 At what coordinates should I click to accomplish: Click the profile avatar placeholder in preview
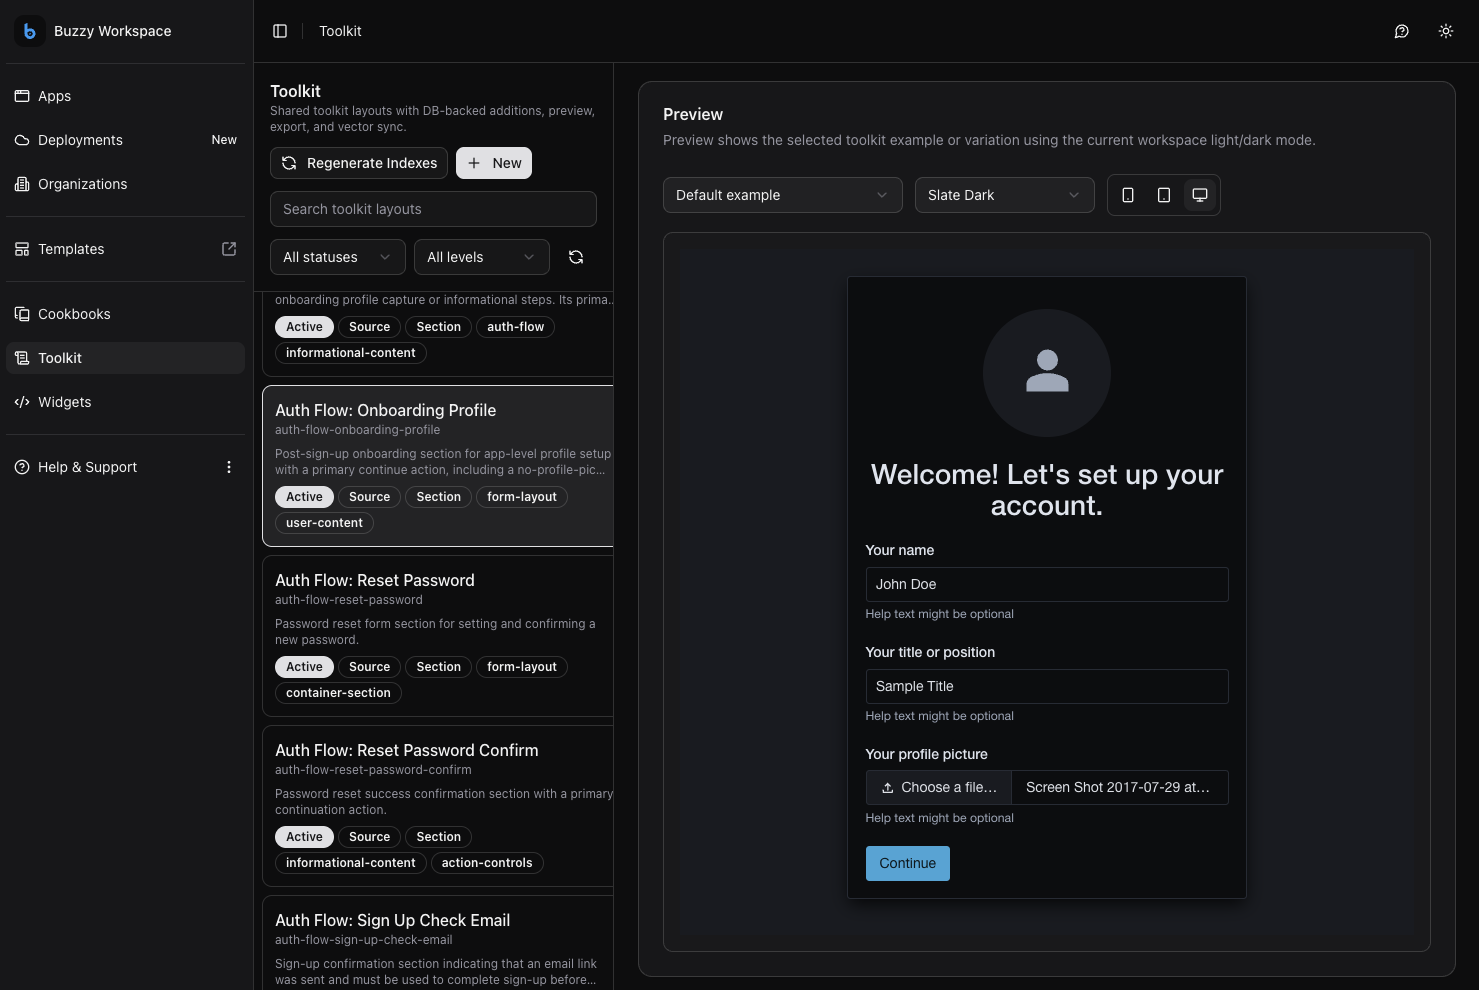1047,373
